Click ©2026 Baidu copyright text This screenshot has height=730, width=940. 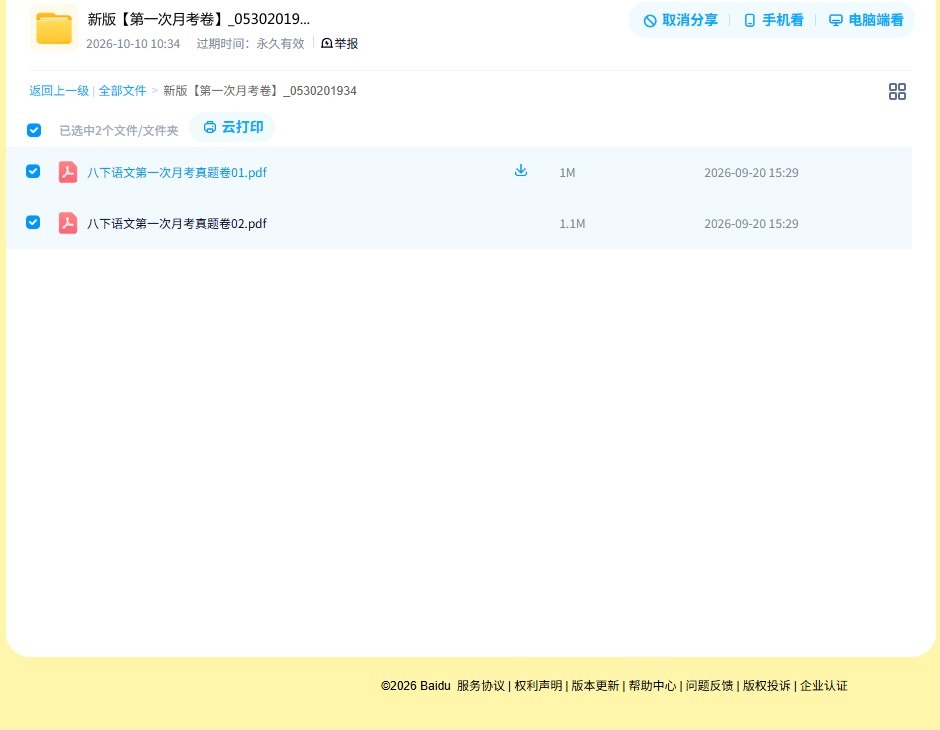[415, 686]
